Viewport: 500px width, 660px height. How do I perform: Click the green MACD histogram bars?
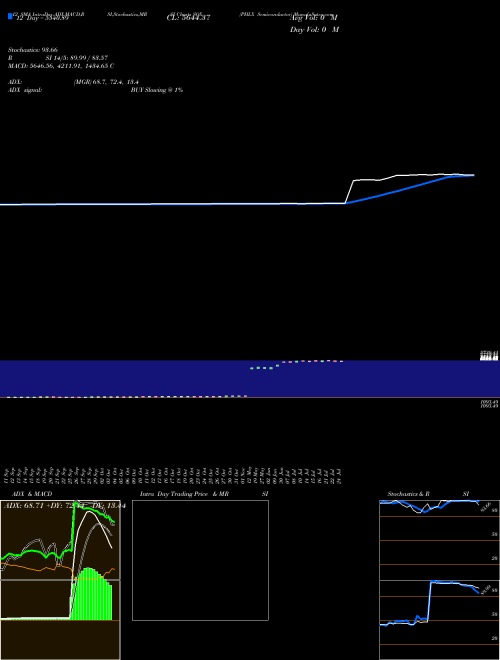click(x=91, y=594)
